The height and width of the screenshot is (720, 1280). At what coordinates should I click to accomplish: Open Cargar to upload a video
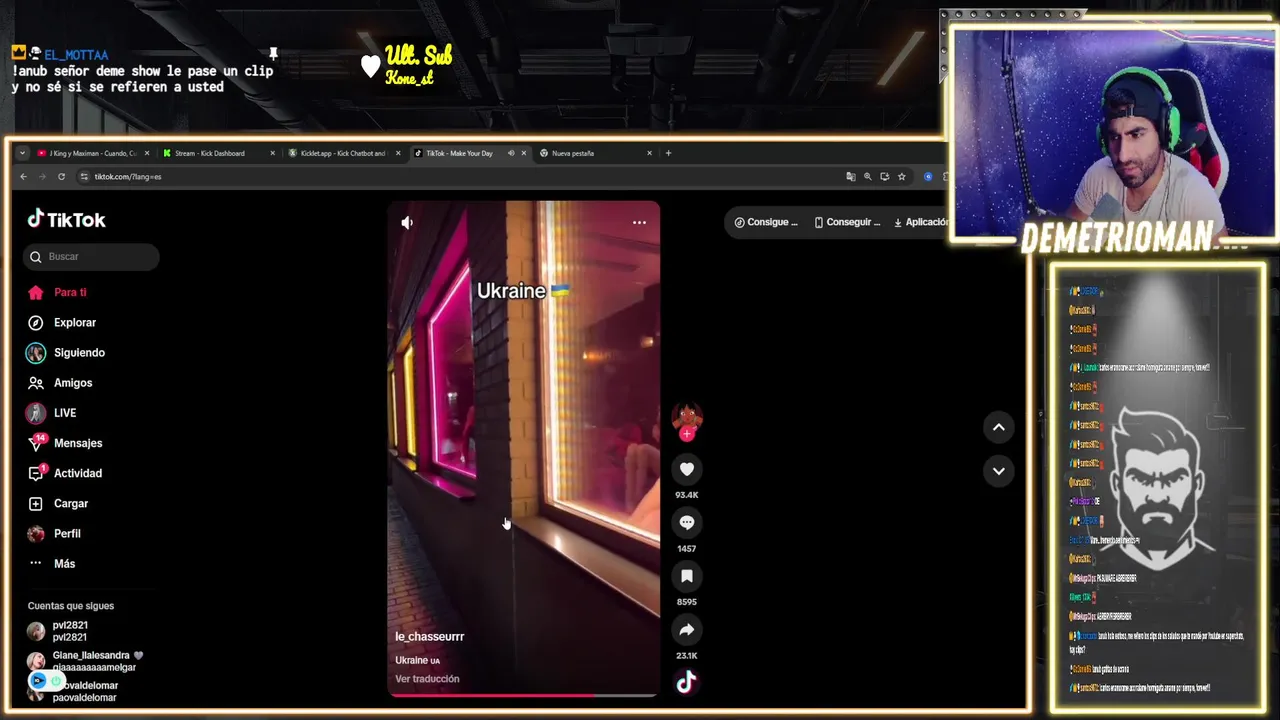tap(57, 503)
